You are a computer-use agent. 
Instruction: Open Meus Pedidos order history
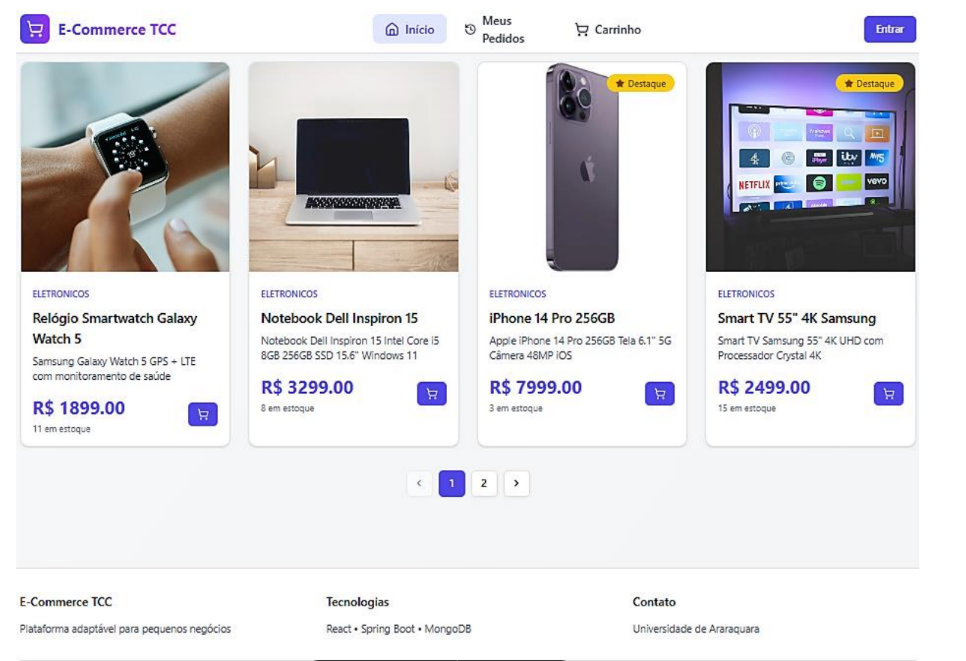pyautogui.click(x=495, y=30)
